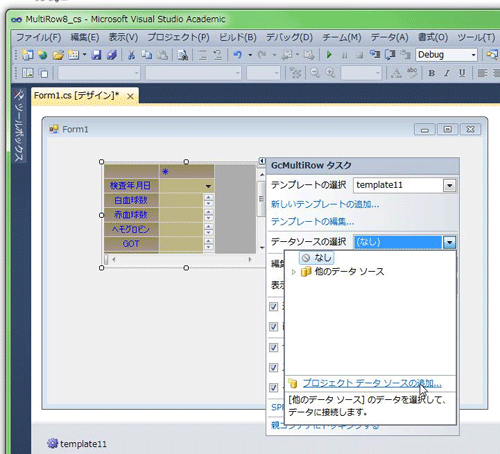Open the ファイル(F) menu
This screenshot has width=500, height=454.
[x=39, y=37]
